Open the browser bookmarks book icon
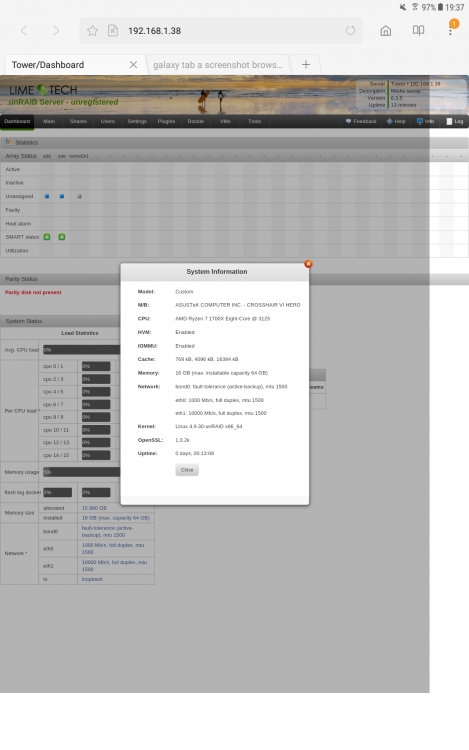The width and height of the screenshot is (469, 750). (418, 31)
